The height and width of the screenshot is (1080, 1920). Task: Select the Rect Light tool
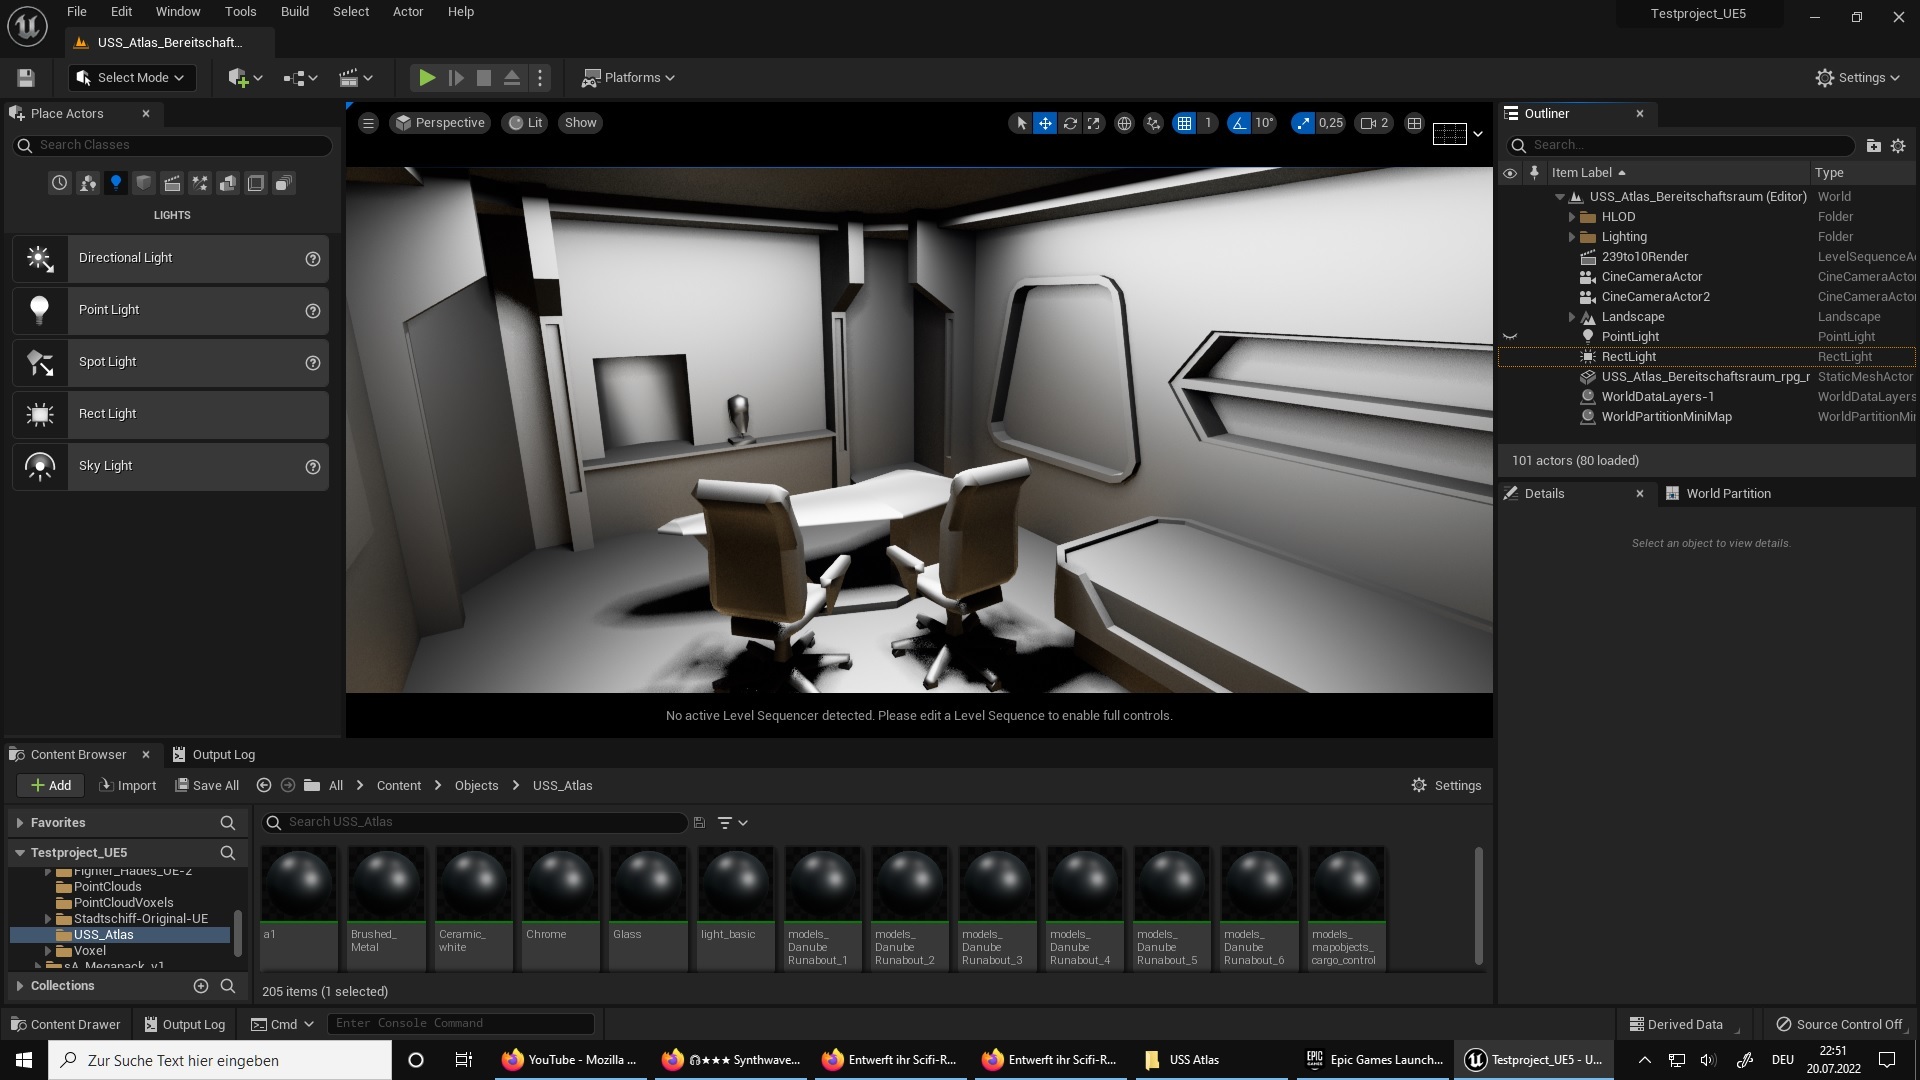pyautogui.click(x=171, y=413)
